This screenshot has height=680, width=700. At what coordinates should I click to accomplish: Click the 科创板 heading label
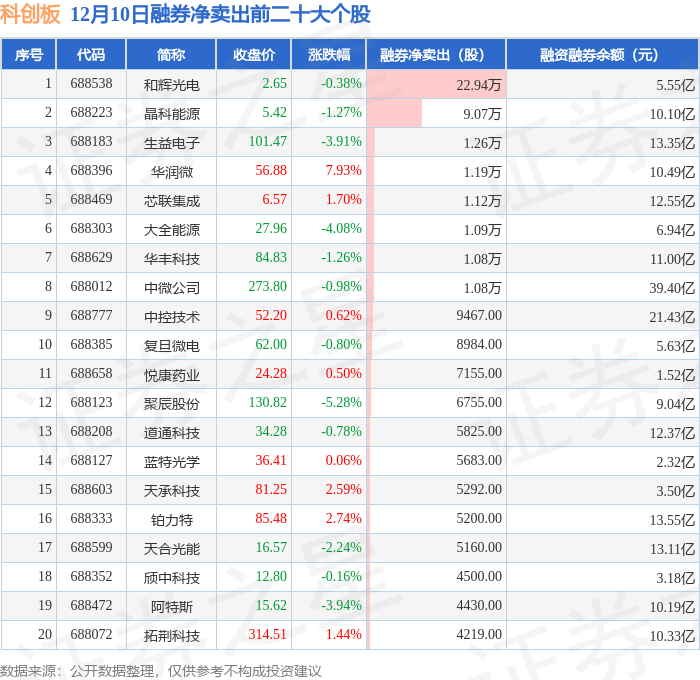tap(30, 14)
